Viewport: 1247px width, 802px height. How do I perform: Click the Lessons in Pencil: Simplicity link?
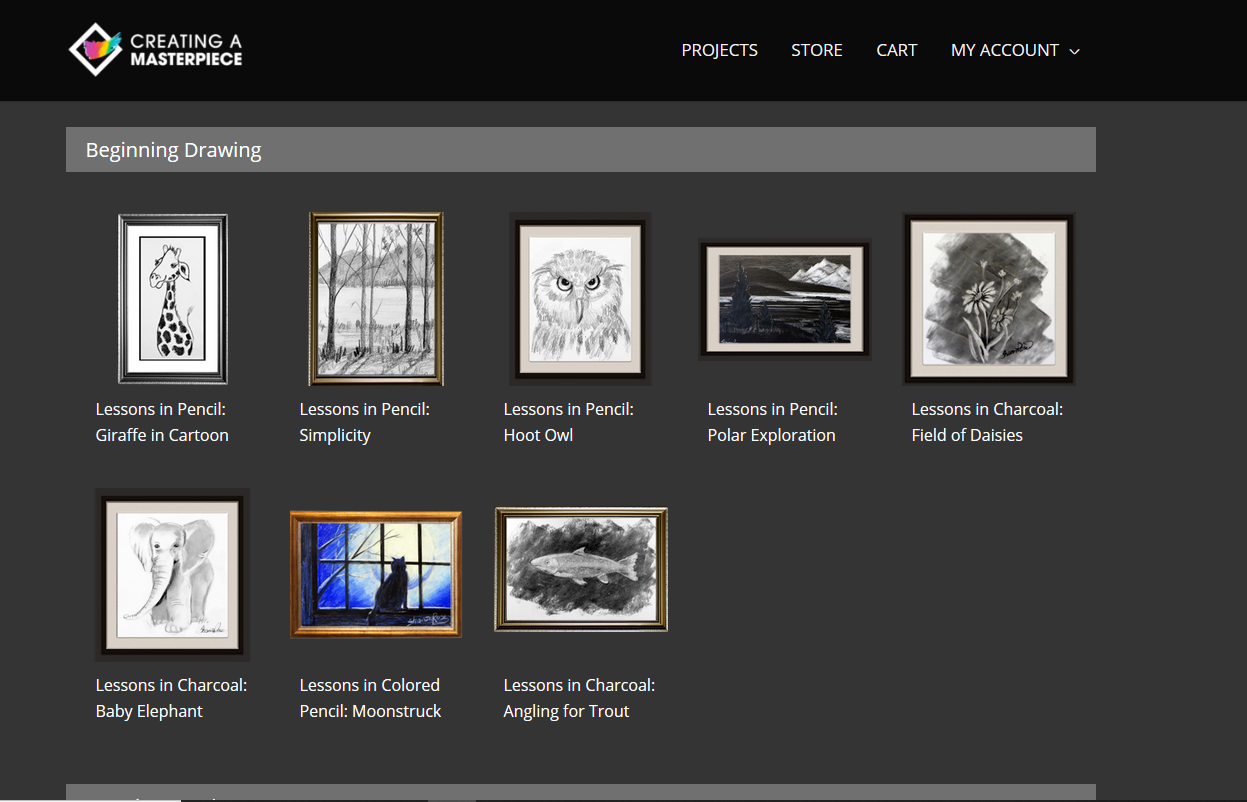[x=365, y=422]
